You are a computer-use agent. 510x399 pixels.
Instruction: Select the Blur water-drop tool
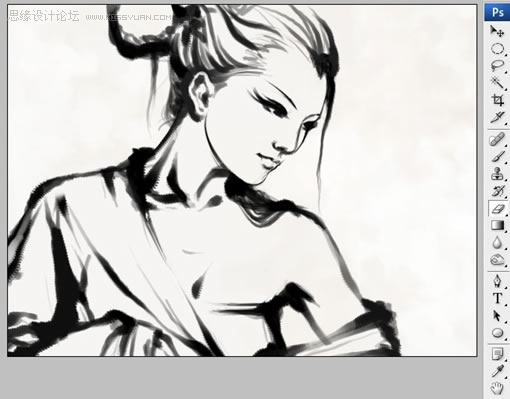497,242
